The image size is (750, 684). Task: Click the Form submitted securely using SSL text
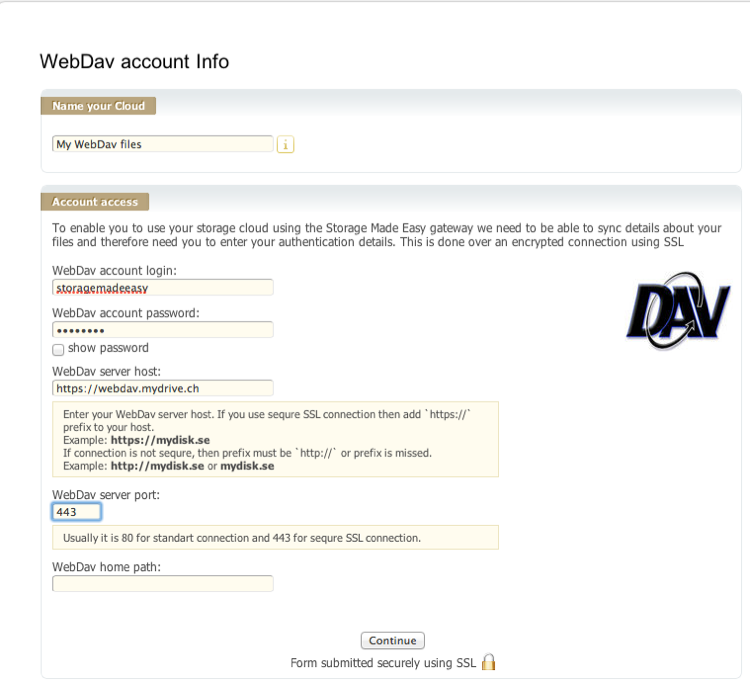coord(383,663)
